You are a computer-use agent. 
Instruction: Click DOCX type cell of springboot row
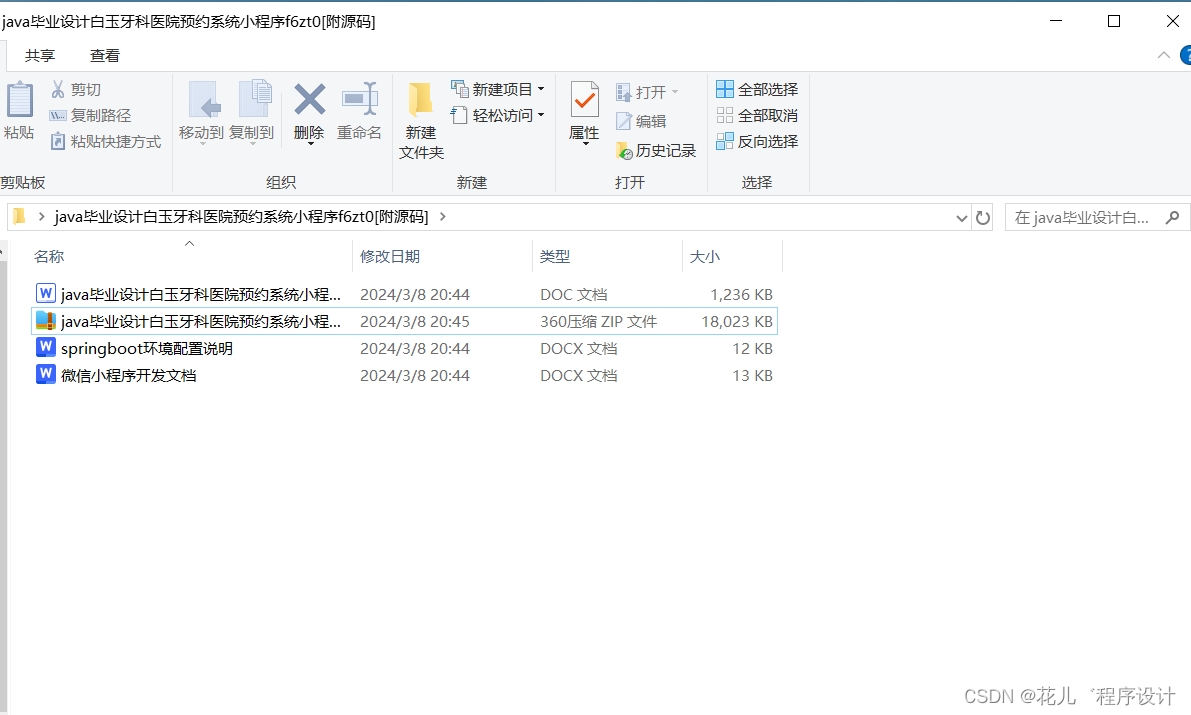click(579, 349)
